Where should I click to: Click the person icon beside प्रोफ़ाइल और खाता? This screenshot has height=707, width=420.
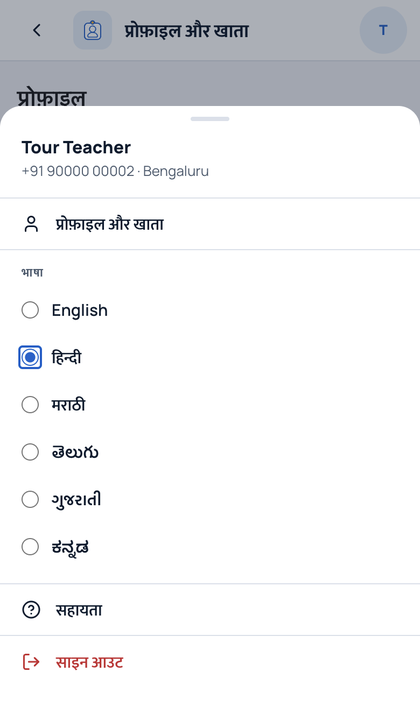point(31,224)
